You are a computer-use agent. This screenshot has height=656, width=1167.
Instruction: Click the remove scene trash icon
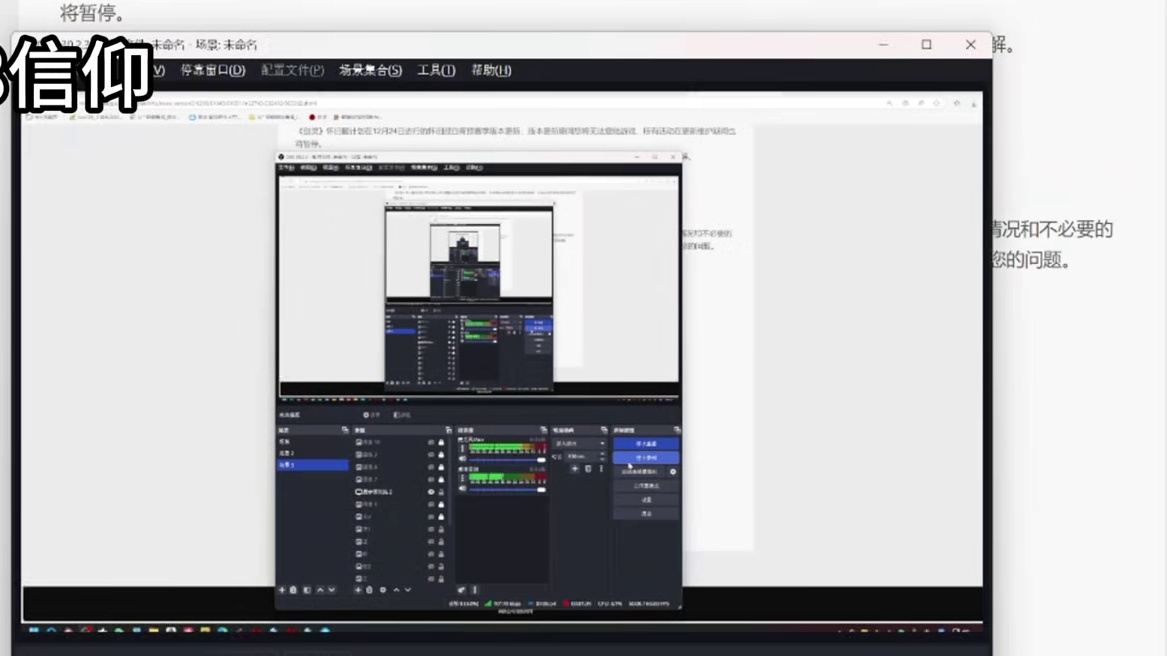294,590
